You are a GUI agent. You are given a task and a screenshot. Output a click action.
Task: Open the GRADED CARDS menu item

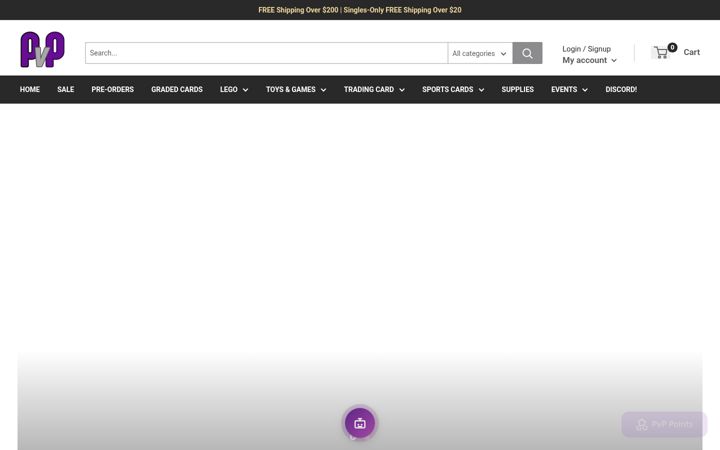click(x=177, y=90)
